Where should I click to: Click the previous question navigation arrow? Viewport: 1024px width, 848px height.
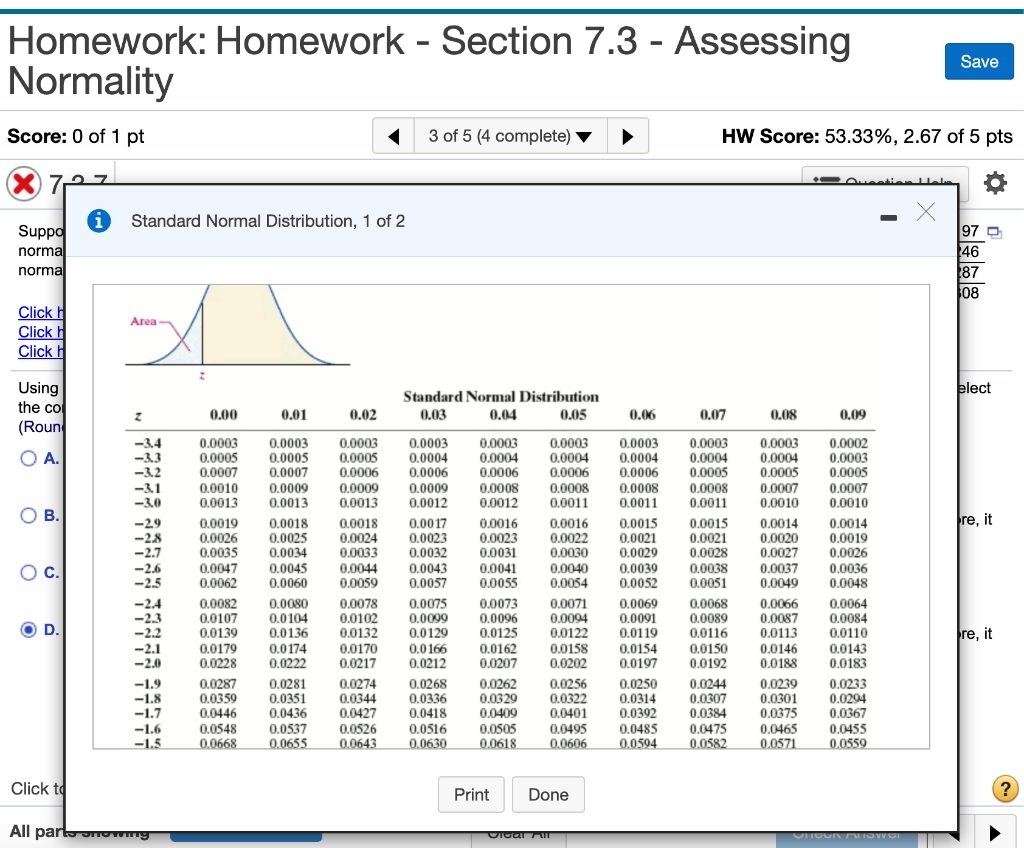click(x=393, y=135)
